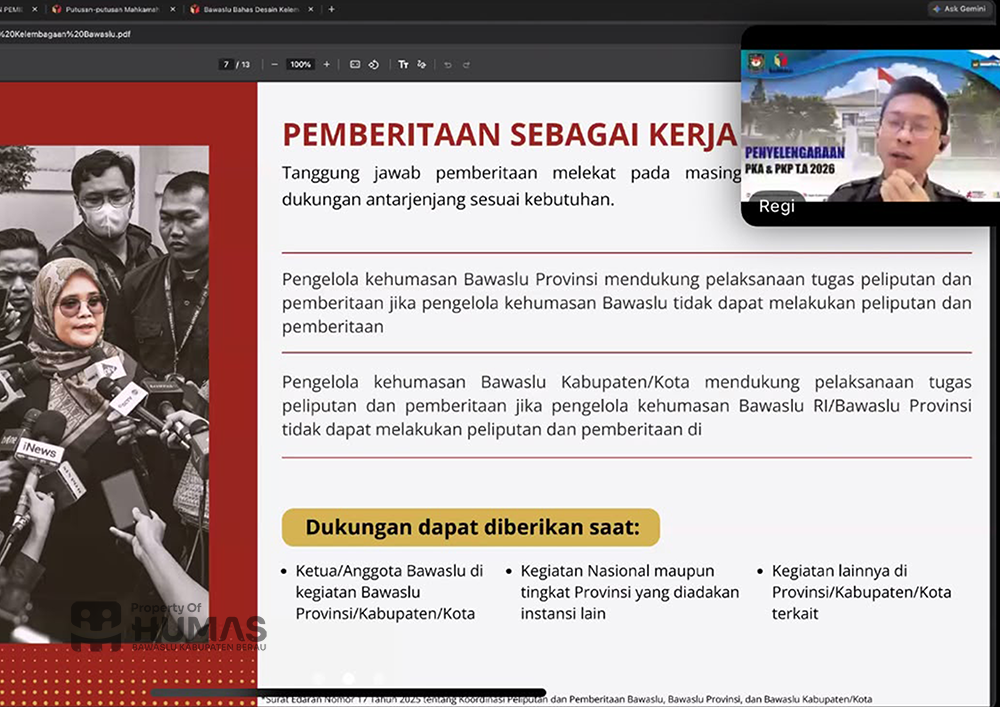Screen dimensions: 1000x707
Task: Click the 'Tanggung jawab pemberitaan melekat' sentence
Action: click(x=511, y=186)
